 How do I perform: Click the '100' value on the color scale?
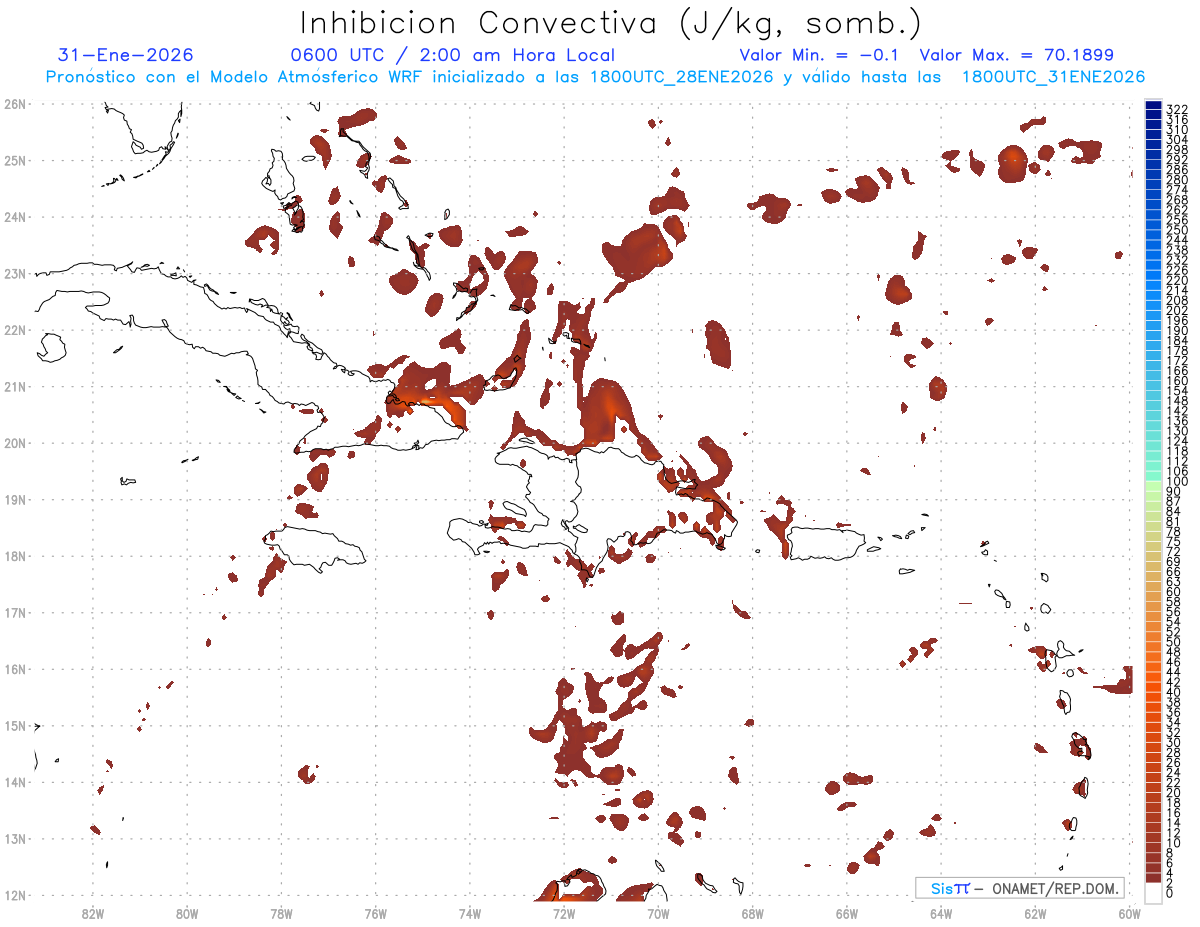(x=1177, y=482)
